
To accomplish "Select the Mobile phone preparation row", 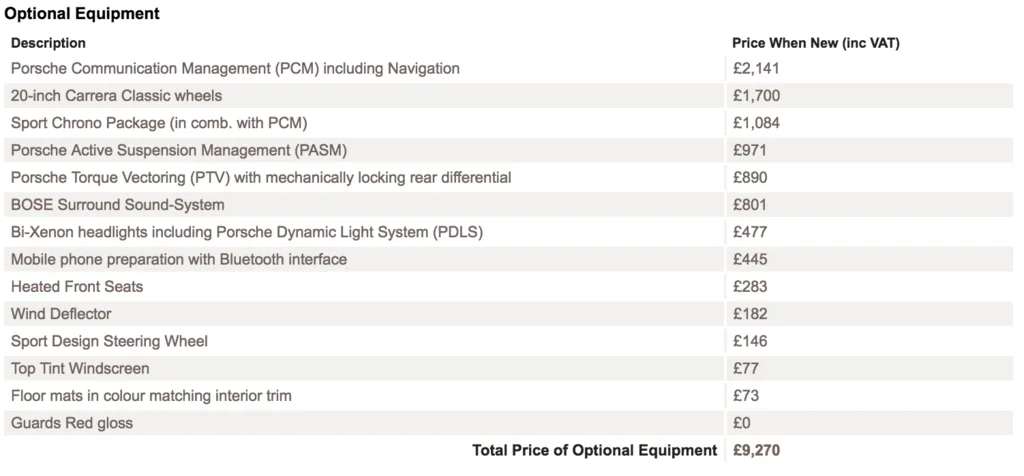I will click(x=508, y=260).
